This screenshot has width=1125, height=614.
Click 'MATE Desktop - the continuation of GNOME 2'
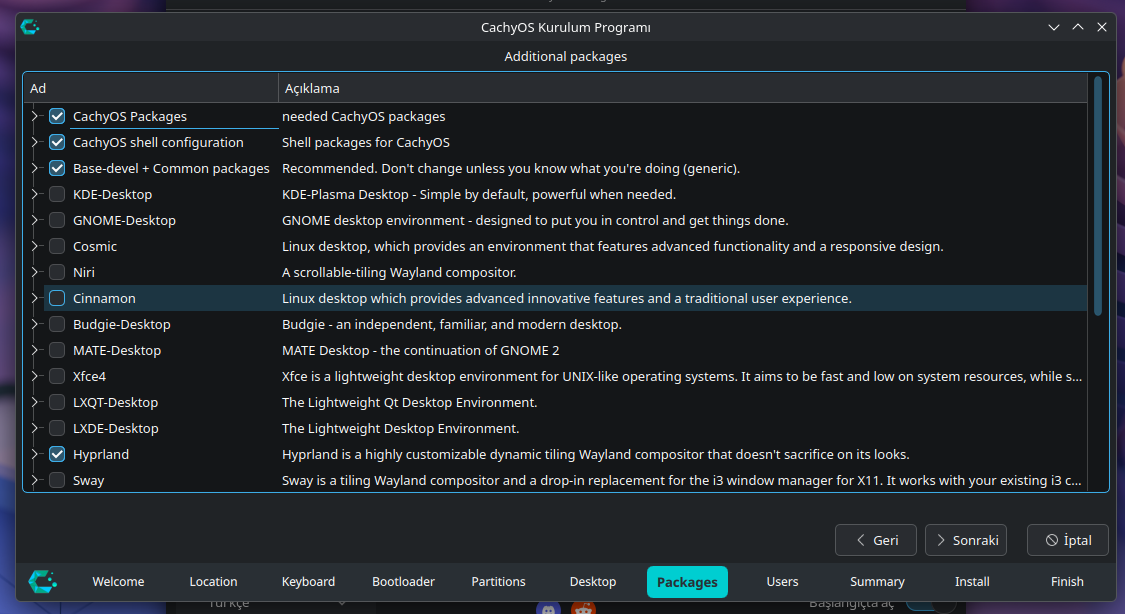pos(420,350)
